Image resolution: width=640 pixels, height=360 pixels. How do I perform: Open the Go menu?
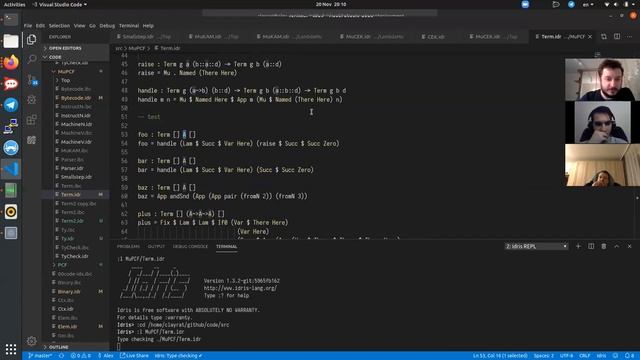92,26
